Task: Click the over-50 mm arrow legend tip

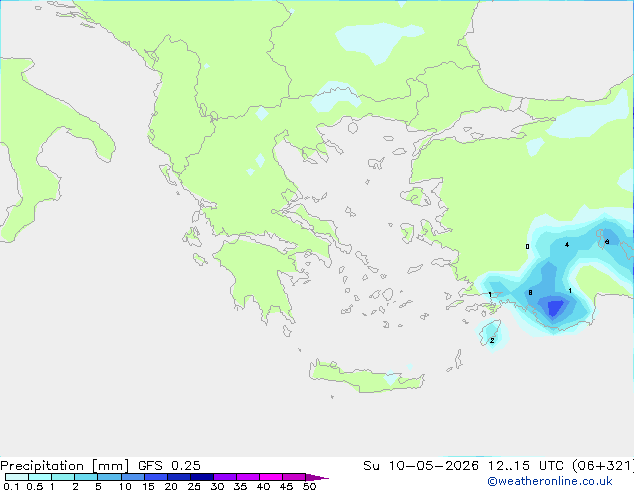Action: pyautogui.click(x=317, y=477)
